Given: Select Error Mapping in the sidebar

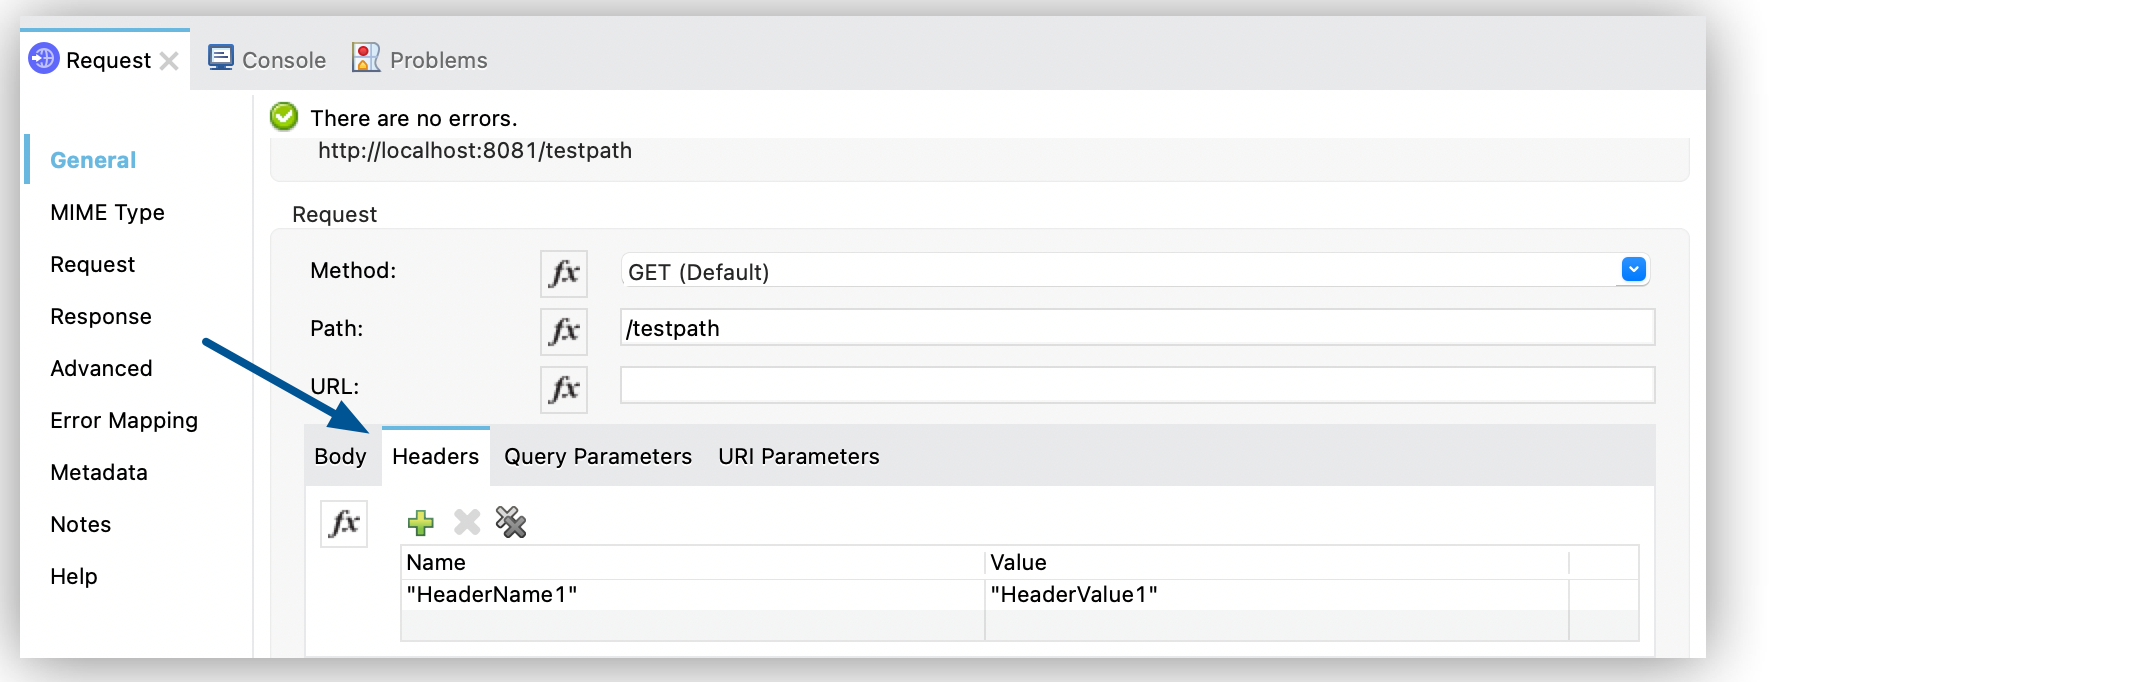Looking at the screenshot, I should [123, 420].
